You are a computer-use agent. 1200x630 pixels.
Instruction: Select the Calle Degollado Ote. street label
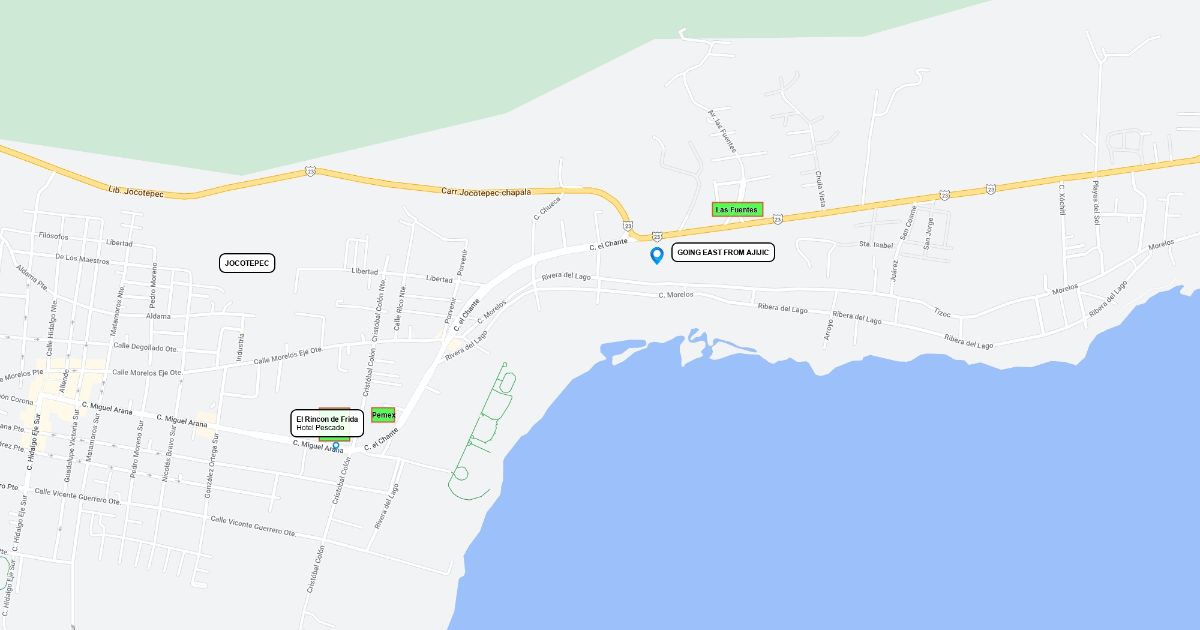(146, 346)
